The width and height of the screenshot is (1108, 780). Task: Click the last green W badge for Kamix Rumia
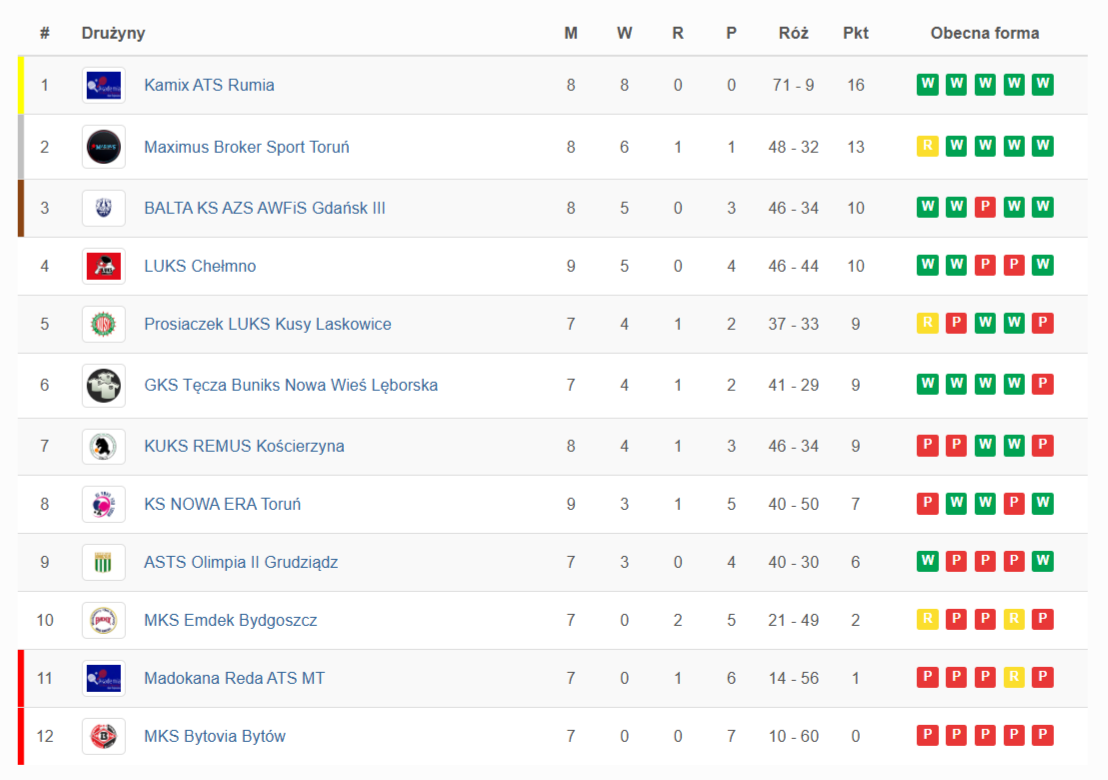1043,85
